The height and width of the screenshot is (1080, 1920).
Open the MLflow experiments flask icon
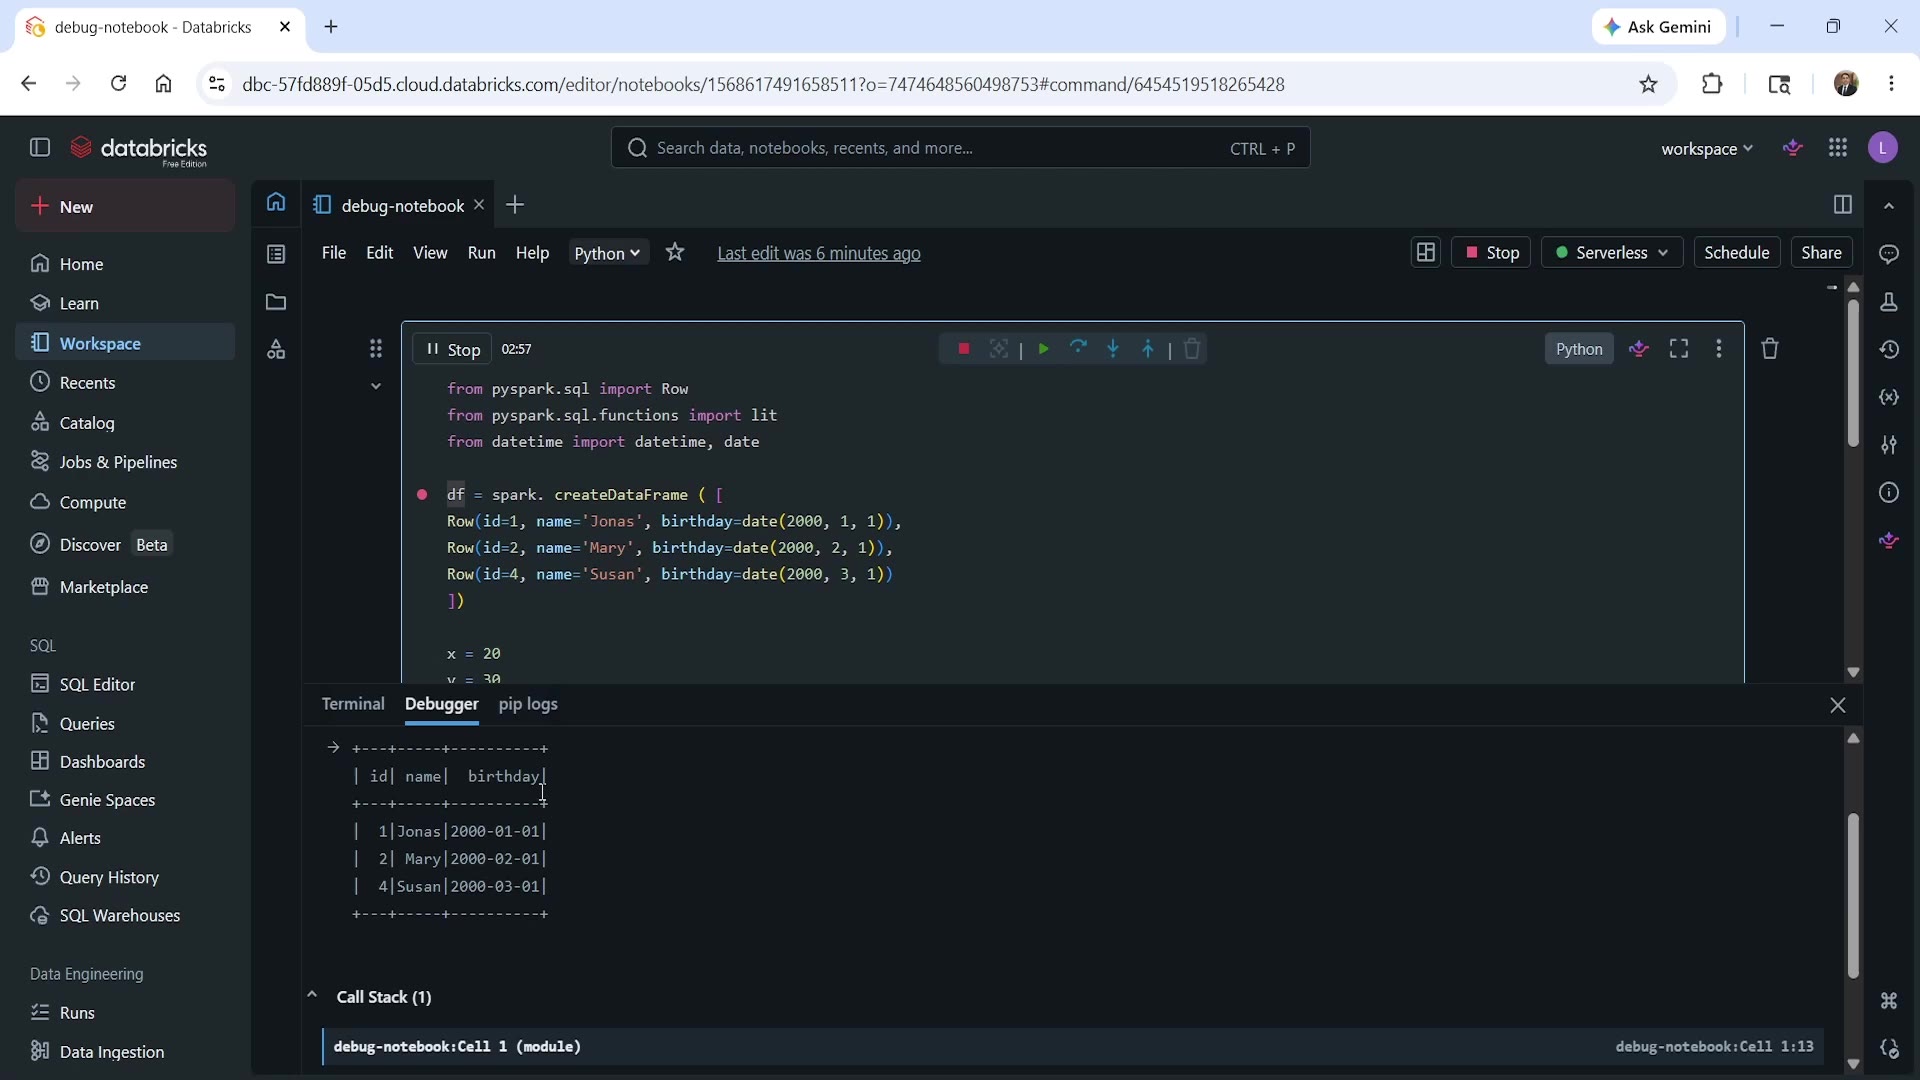[x=1889, y=302]
